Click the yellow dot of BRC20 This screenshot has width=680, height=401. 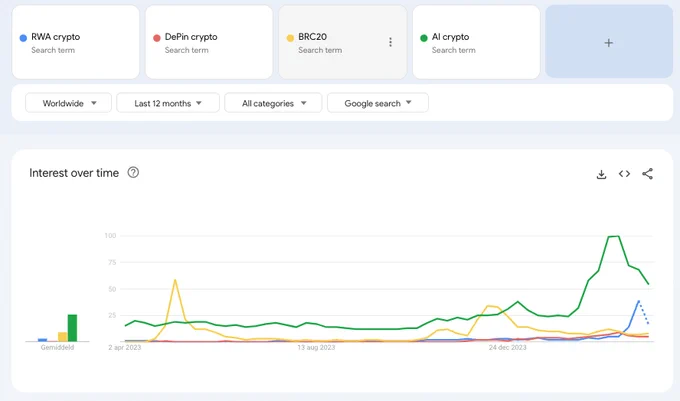[x=291, y=38]
